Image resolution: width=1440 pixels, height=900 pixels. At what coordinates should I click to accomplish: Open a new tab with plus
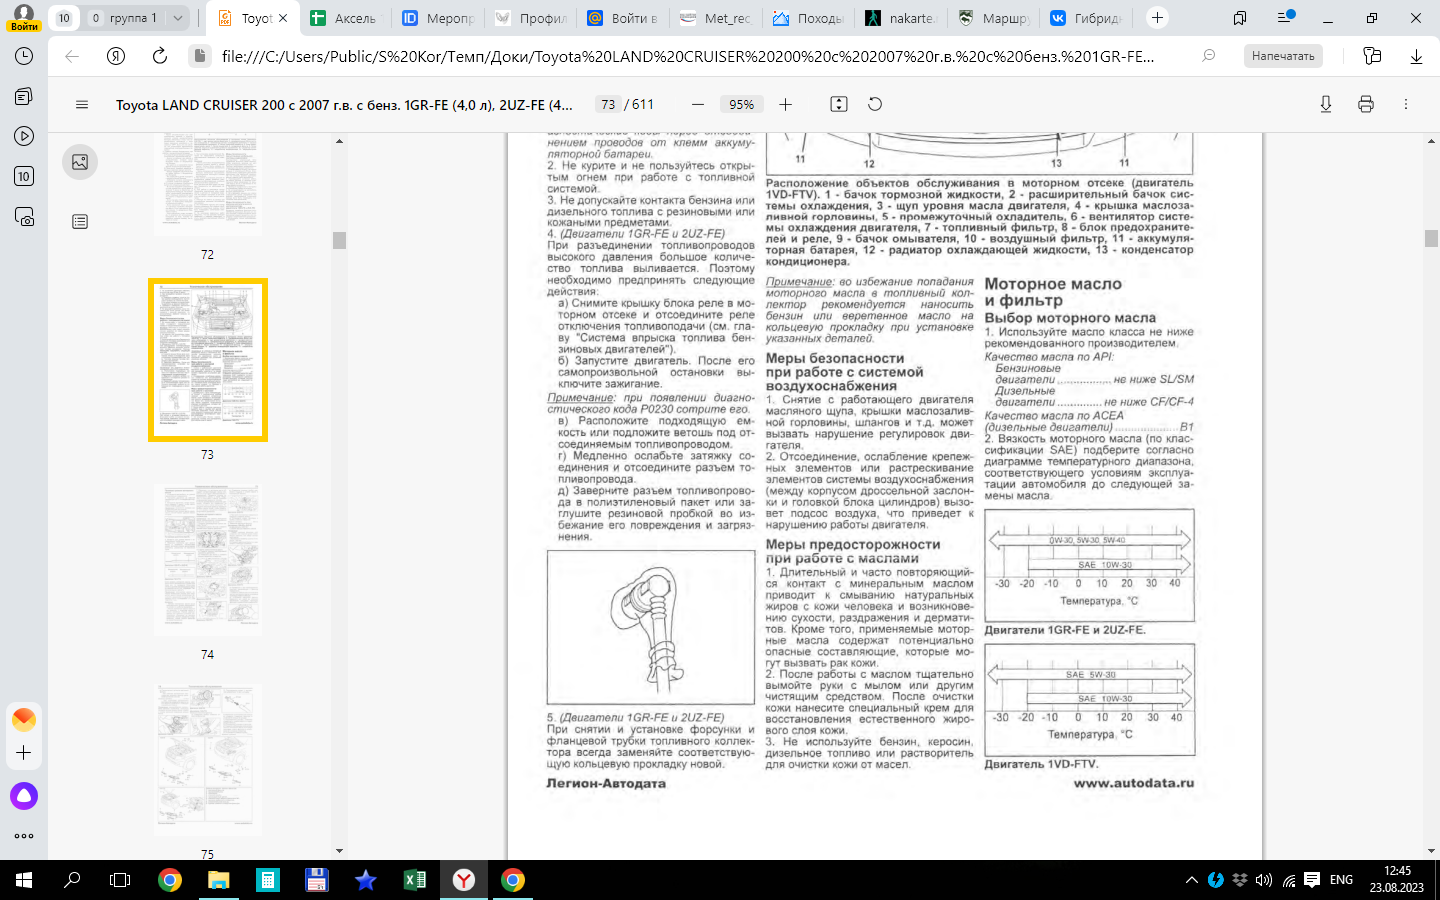(1157, 18)
